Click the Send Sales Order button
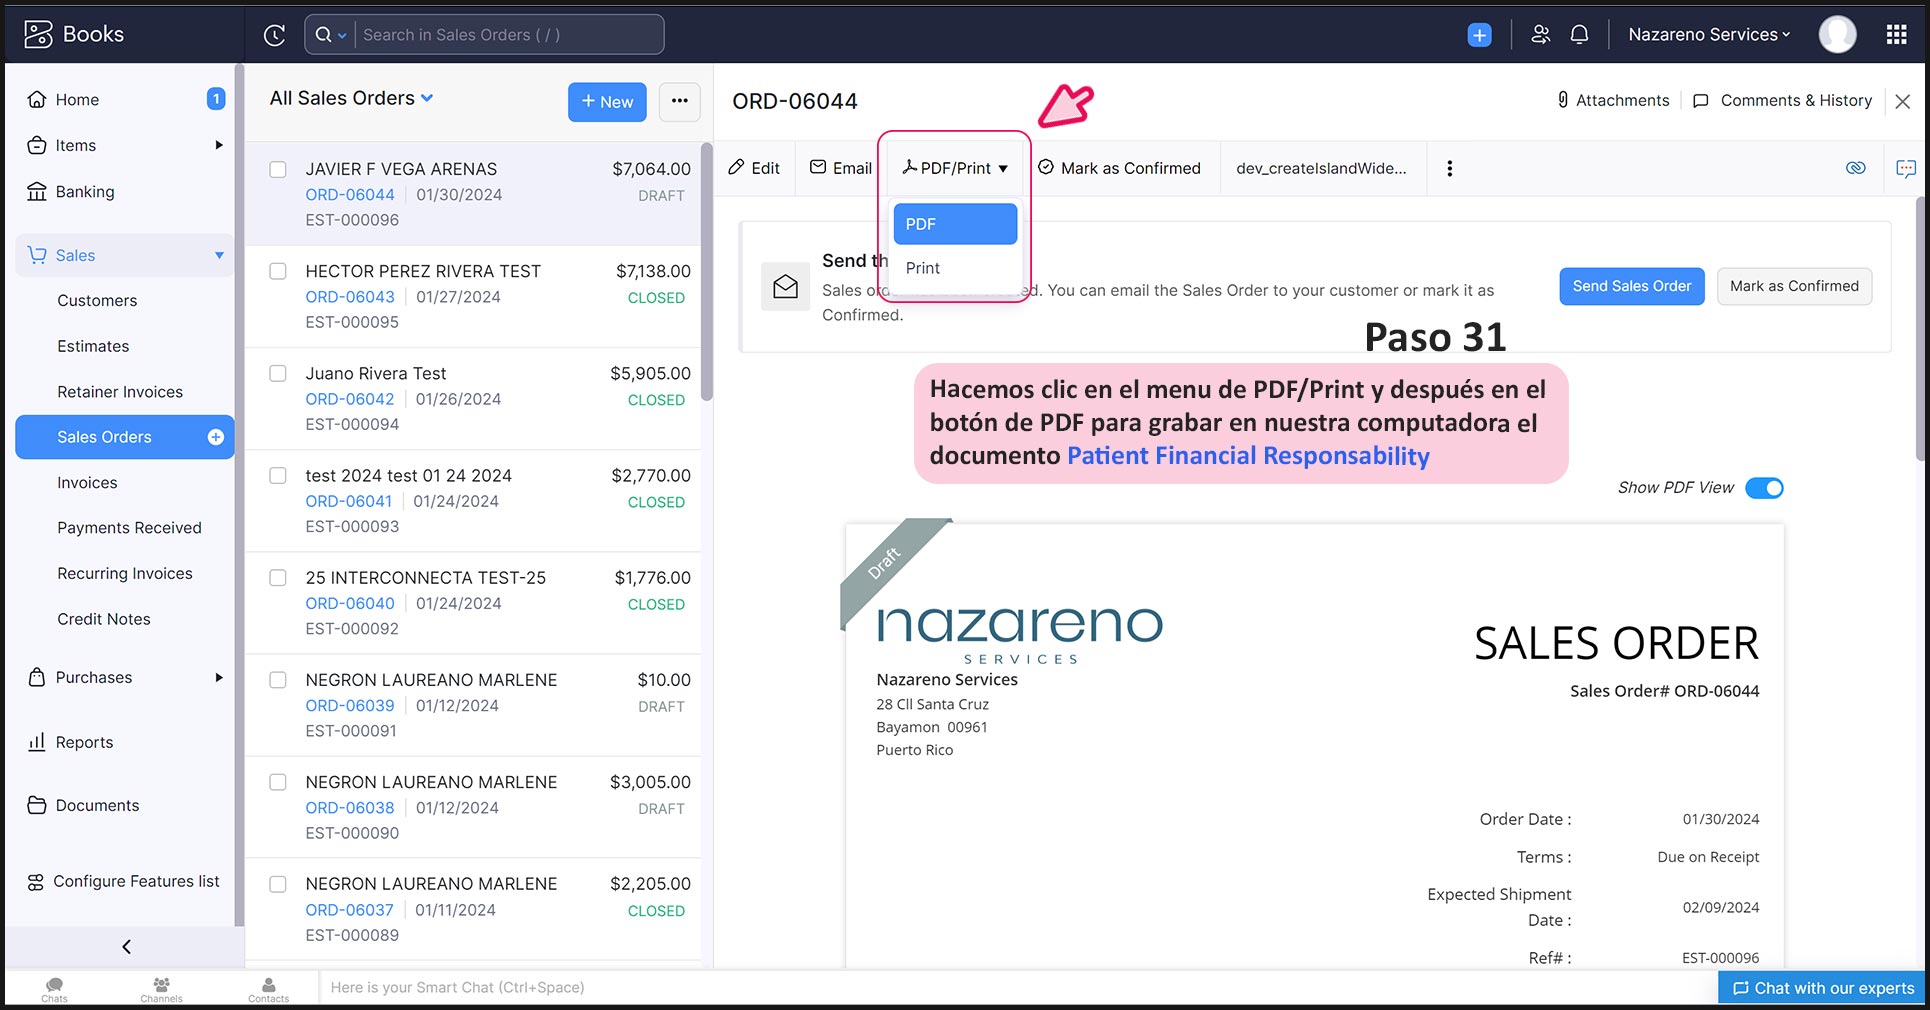The width and height of the screenshot is (1930, 1010). [x=1631, y=286]
